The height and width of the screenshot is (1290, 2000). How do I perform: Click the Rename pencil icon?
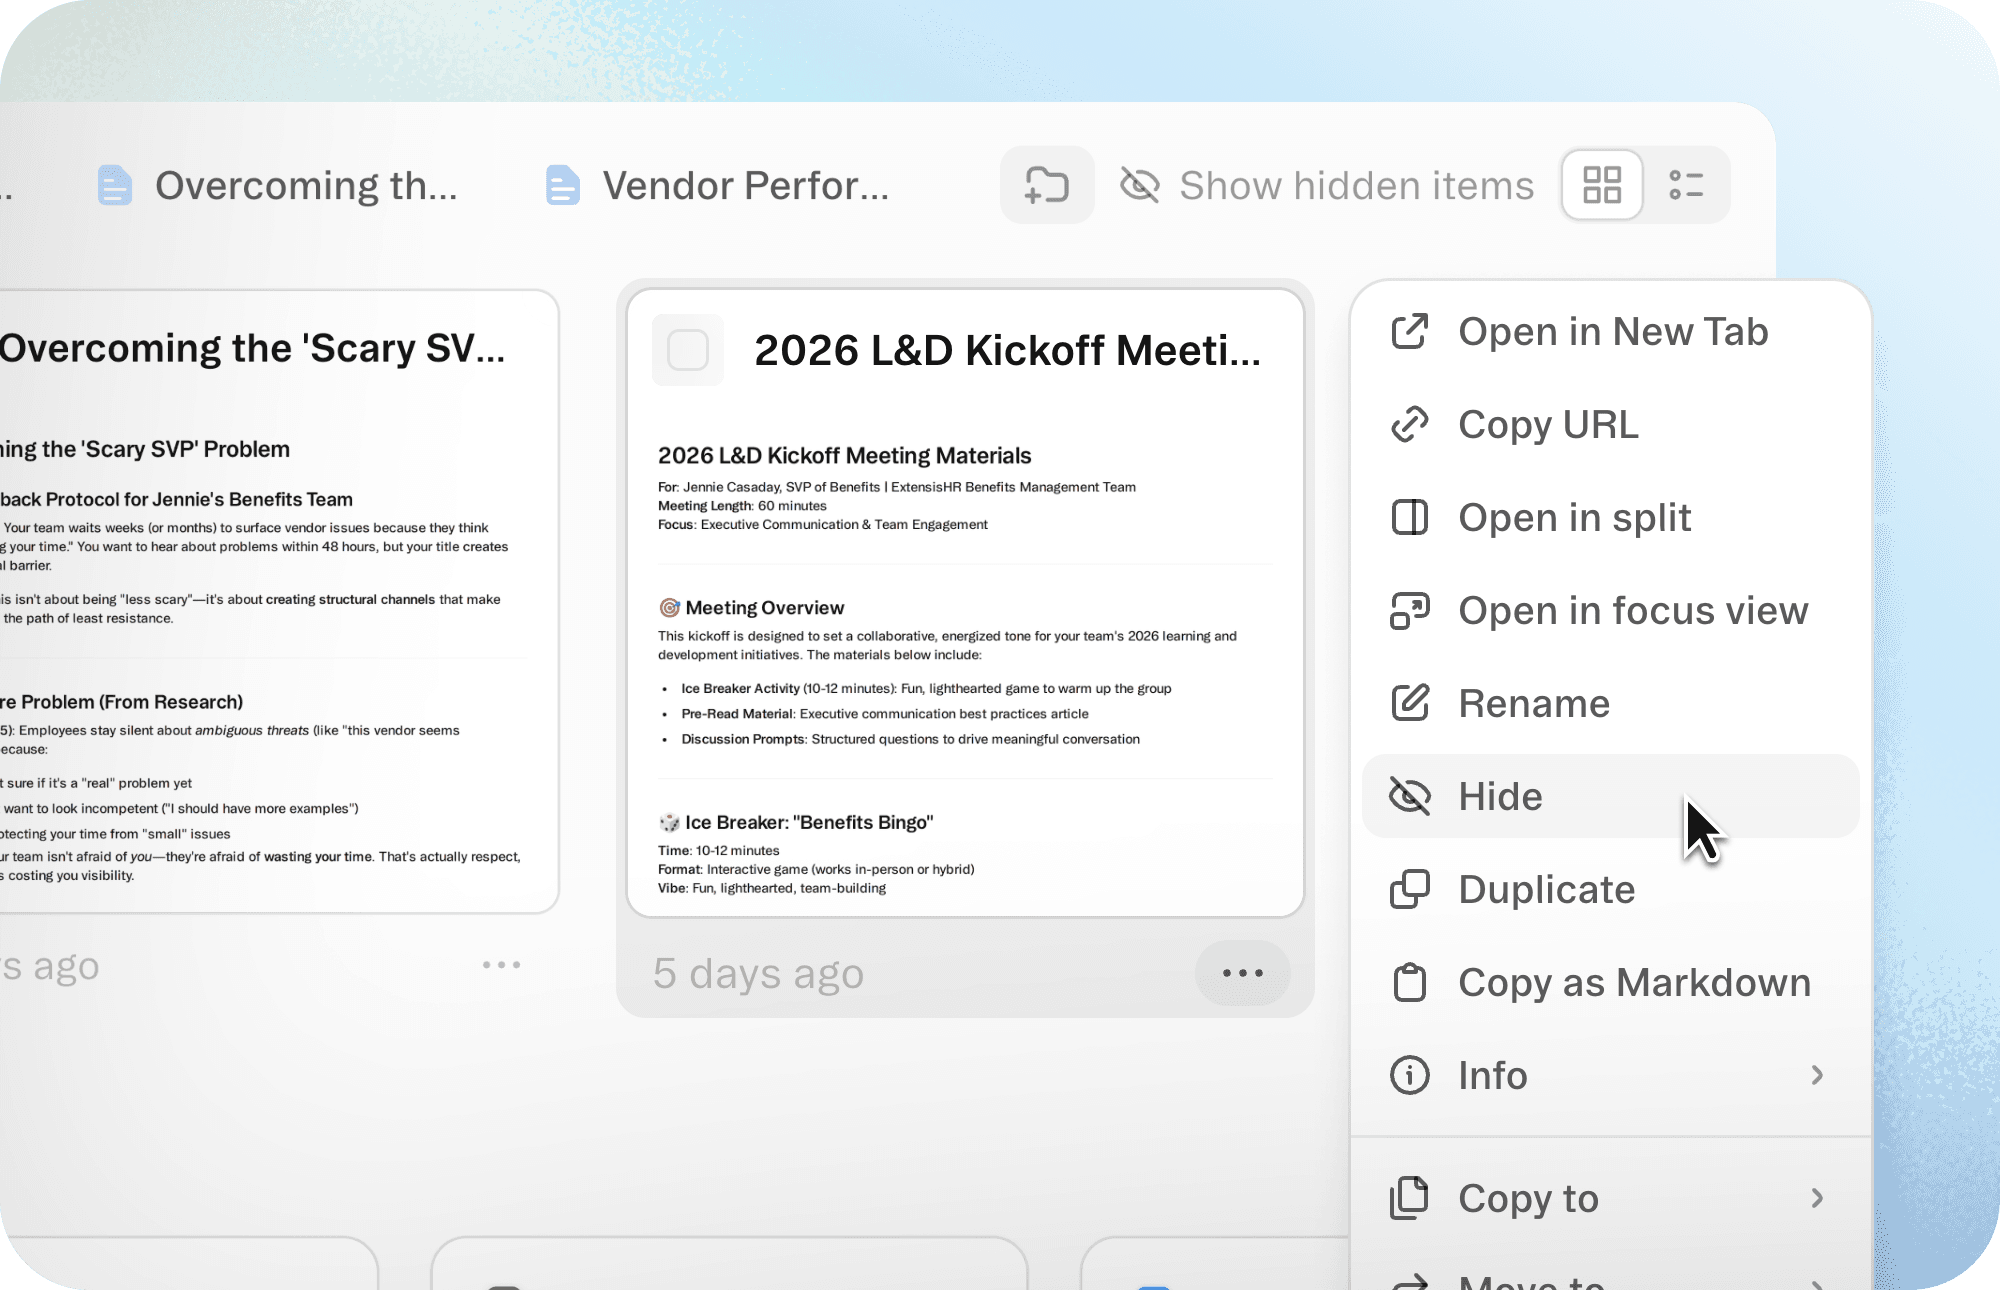(x=1410, y=704)
